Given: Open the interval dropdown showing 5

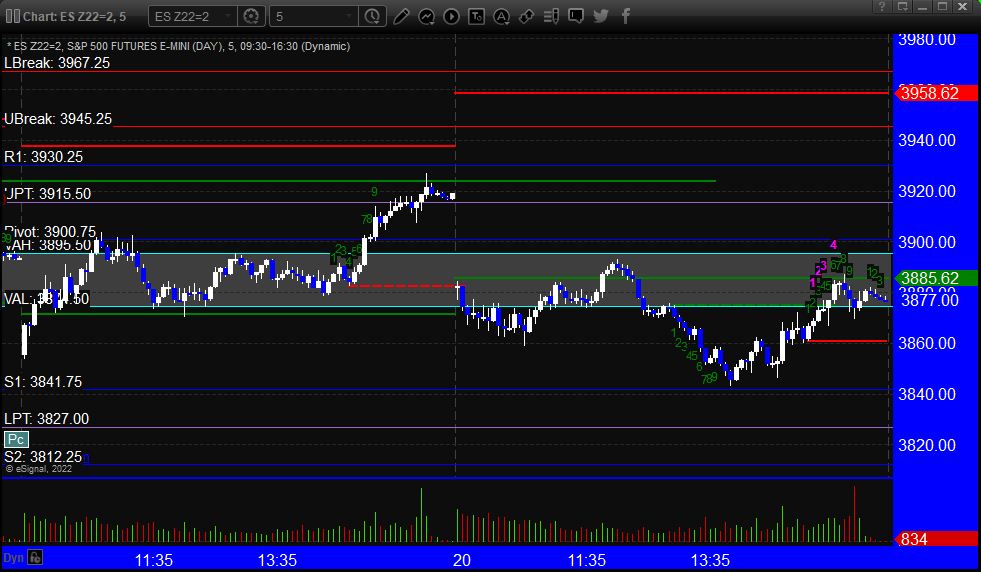Looking at the screenshot, I should tap(313, 16).
